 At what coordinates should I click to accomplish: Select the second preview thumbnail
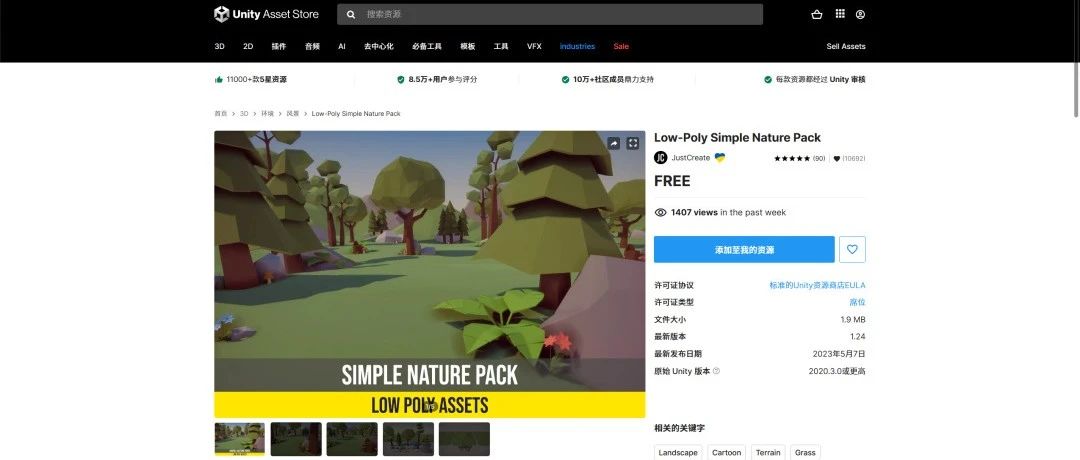tap(296, 439)
